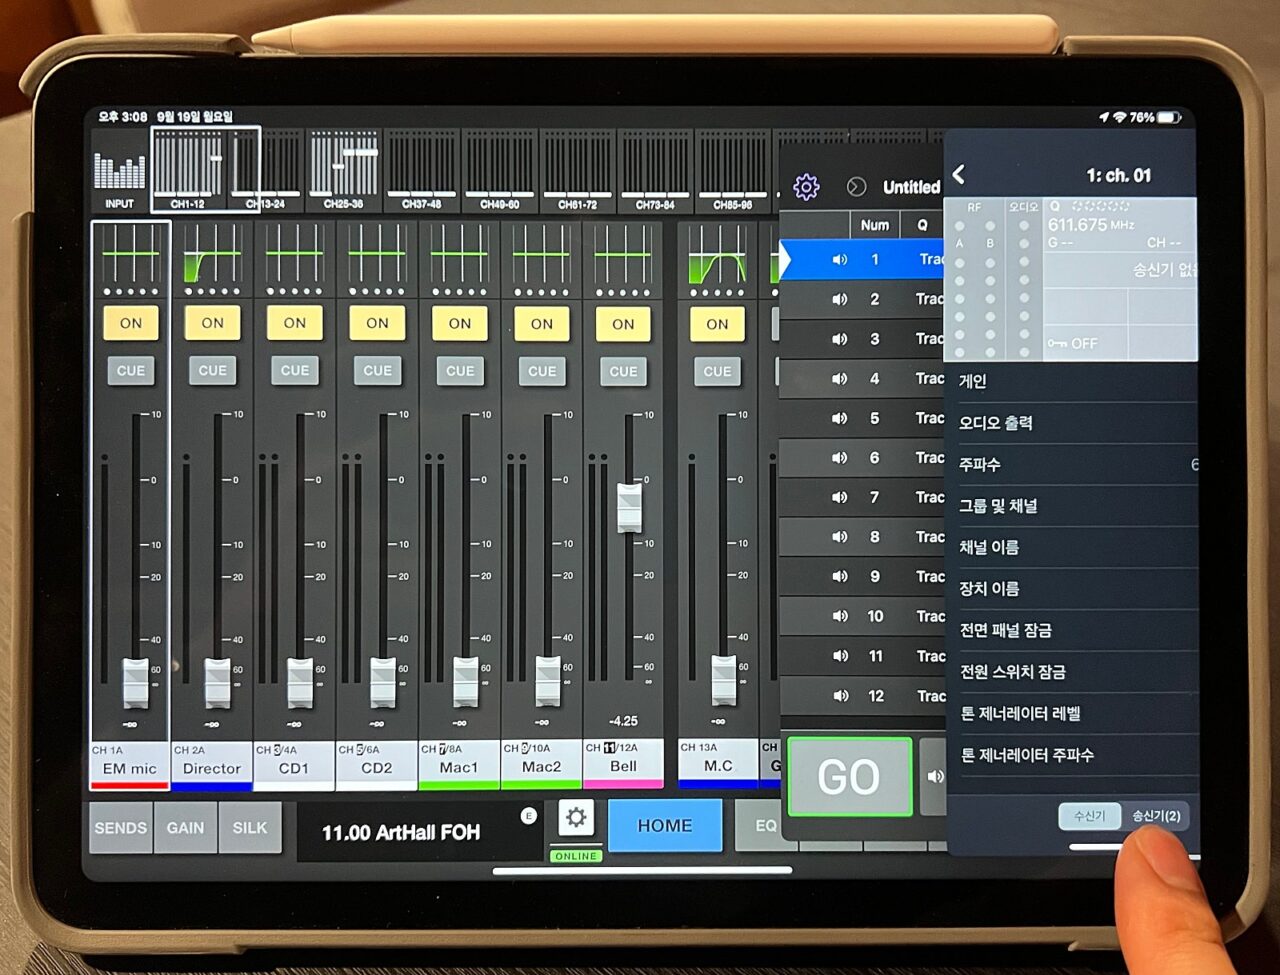Viewport: 1280px width, 975px height.
Task: Toggle ON for the Mac1 channel
Action: tap(460, 324)
